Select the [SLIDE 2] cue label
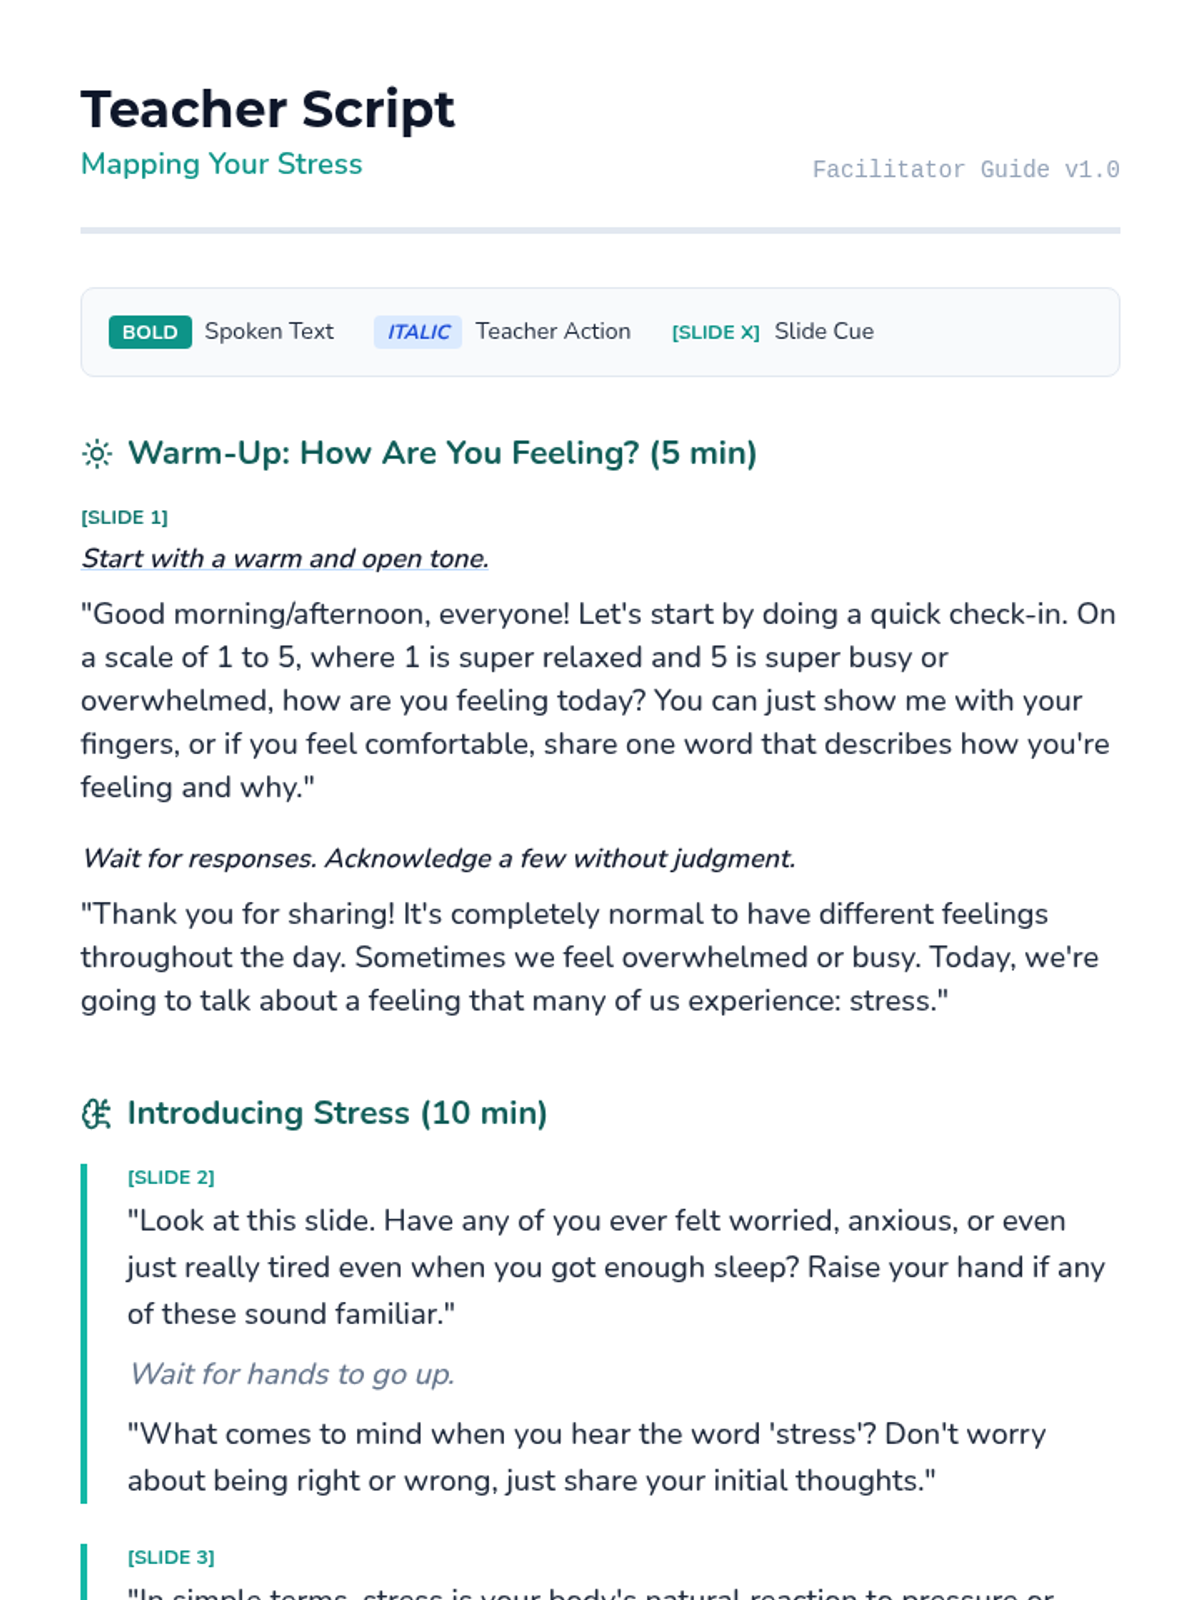 (171, 1177)
